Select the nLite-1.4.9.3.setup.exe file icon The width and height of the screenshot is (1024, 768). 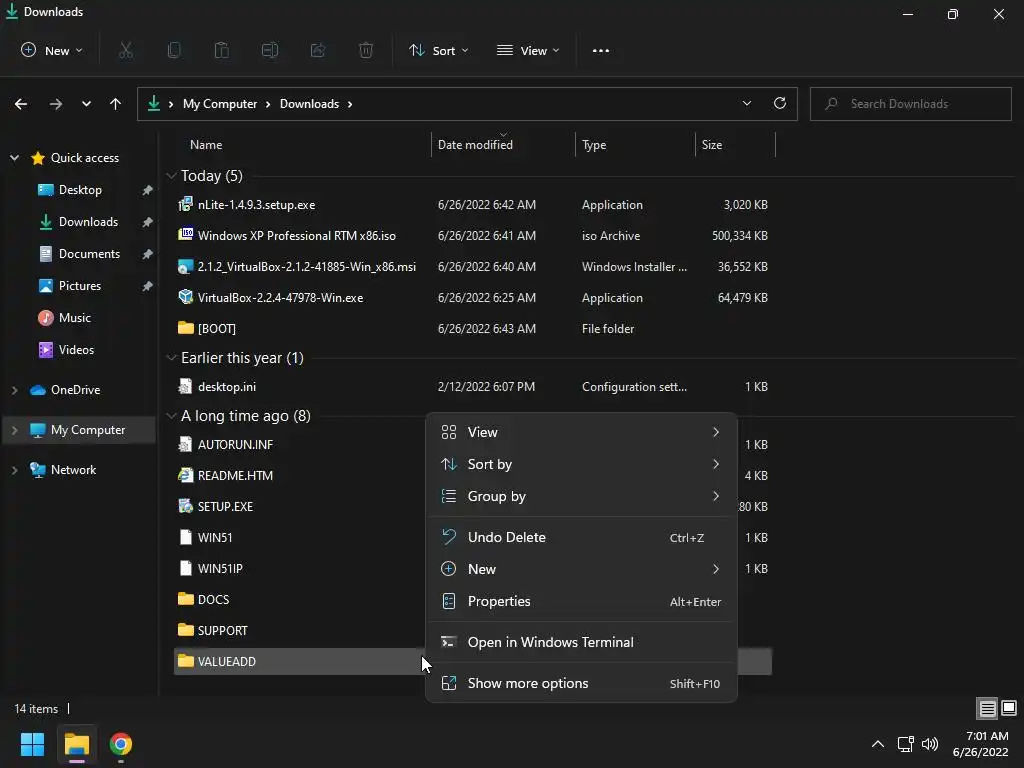tap(185, 204)
